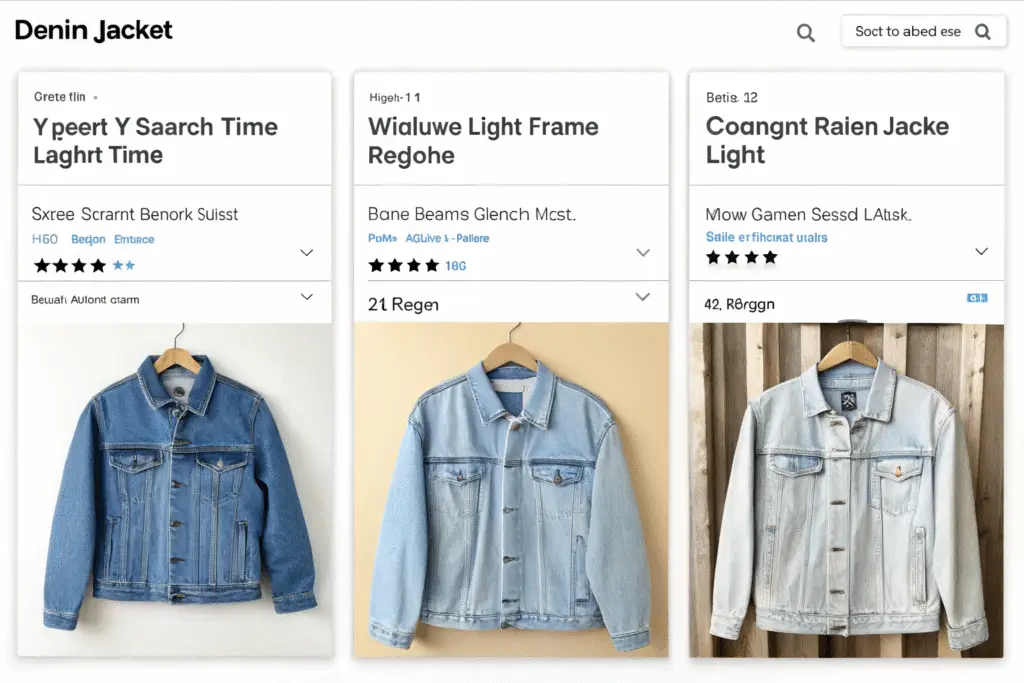Expand Mow Gamen Sessd LAtisk. section chevron
Viewport: 1024px width, 683px height.
click(x=981, y=251)
